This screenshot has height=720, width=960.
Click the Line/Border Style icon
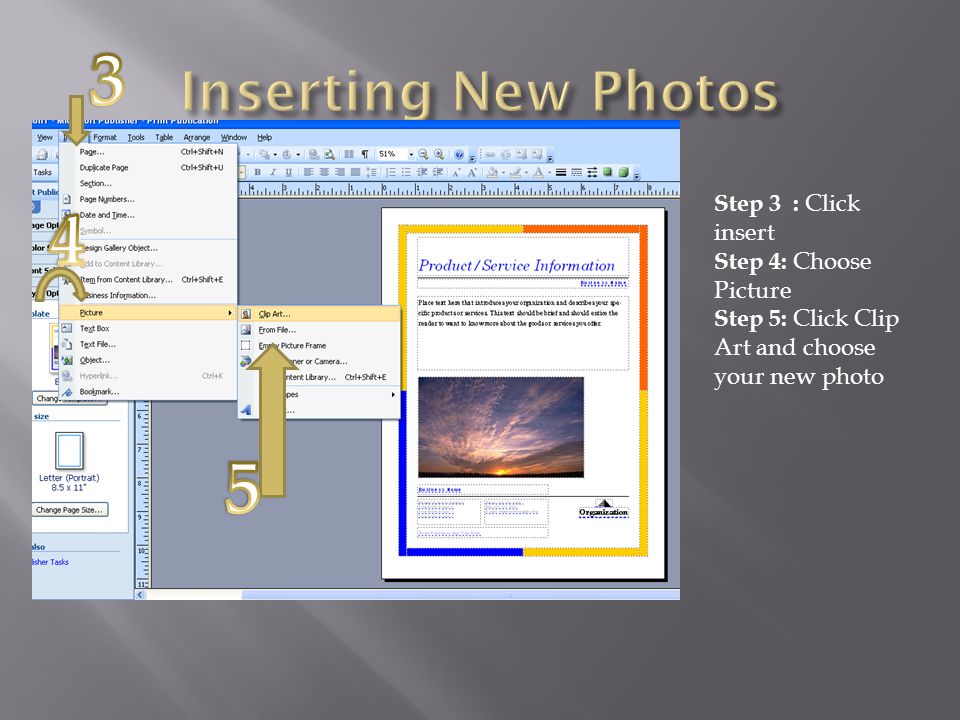coord(561,172)
